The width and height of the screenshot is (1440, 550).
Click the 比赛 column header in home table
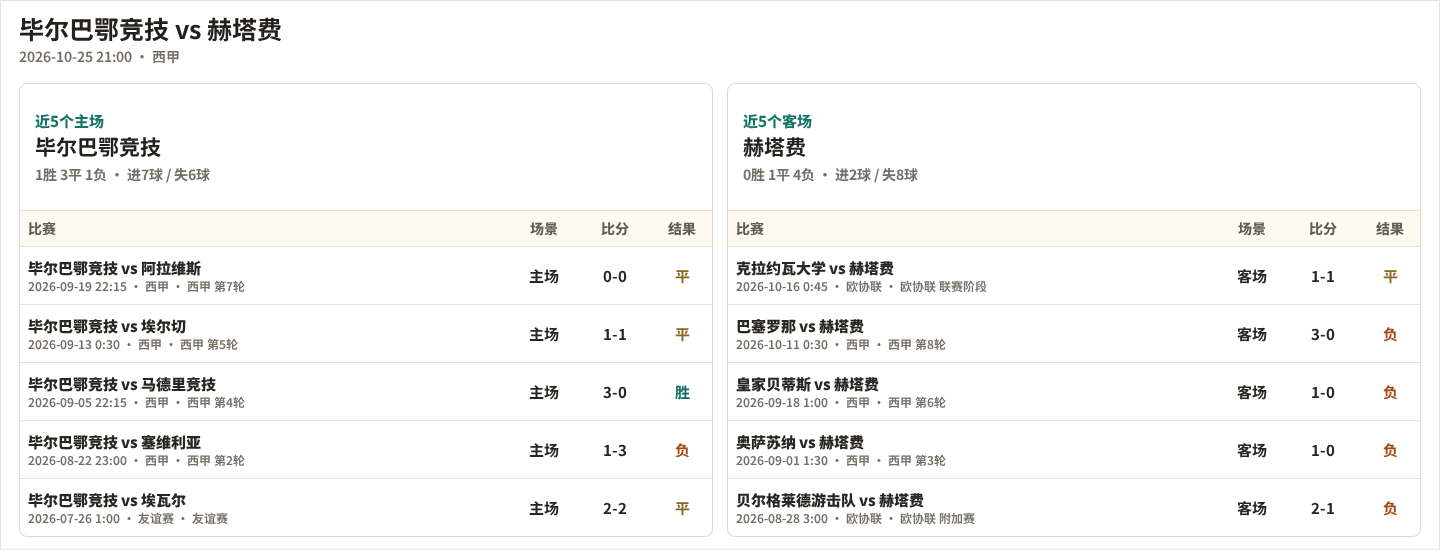tap(42, 229)
